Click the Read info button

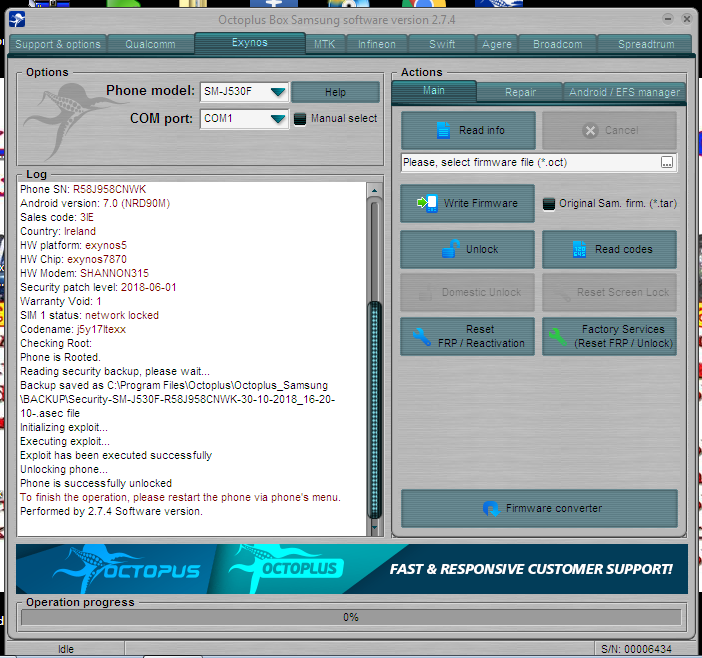[x=468, y=130]
